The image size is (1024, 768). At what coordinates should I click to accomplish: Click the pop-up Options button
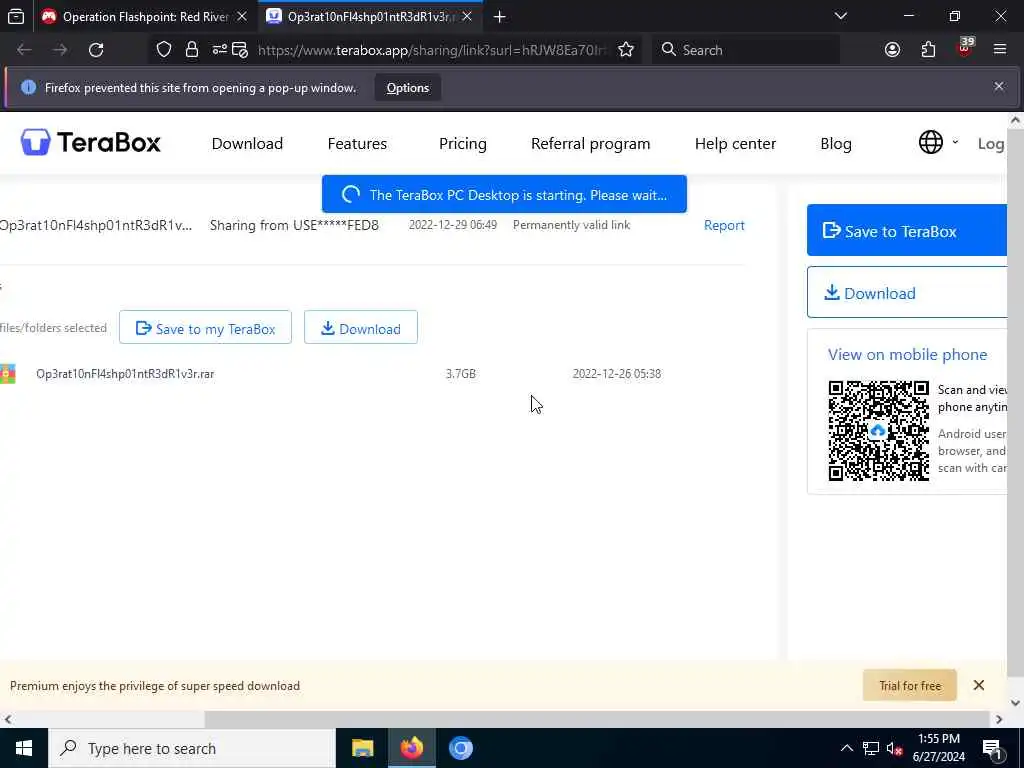408,88
